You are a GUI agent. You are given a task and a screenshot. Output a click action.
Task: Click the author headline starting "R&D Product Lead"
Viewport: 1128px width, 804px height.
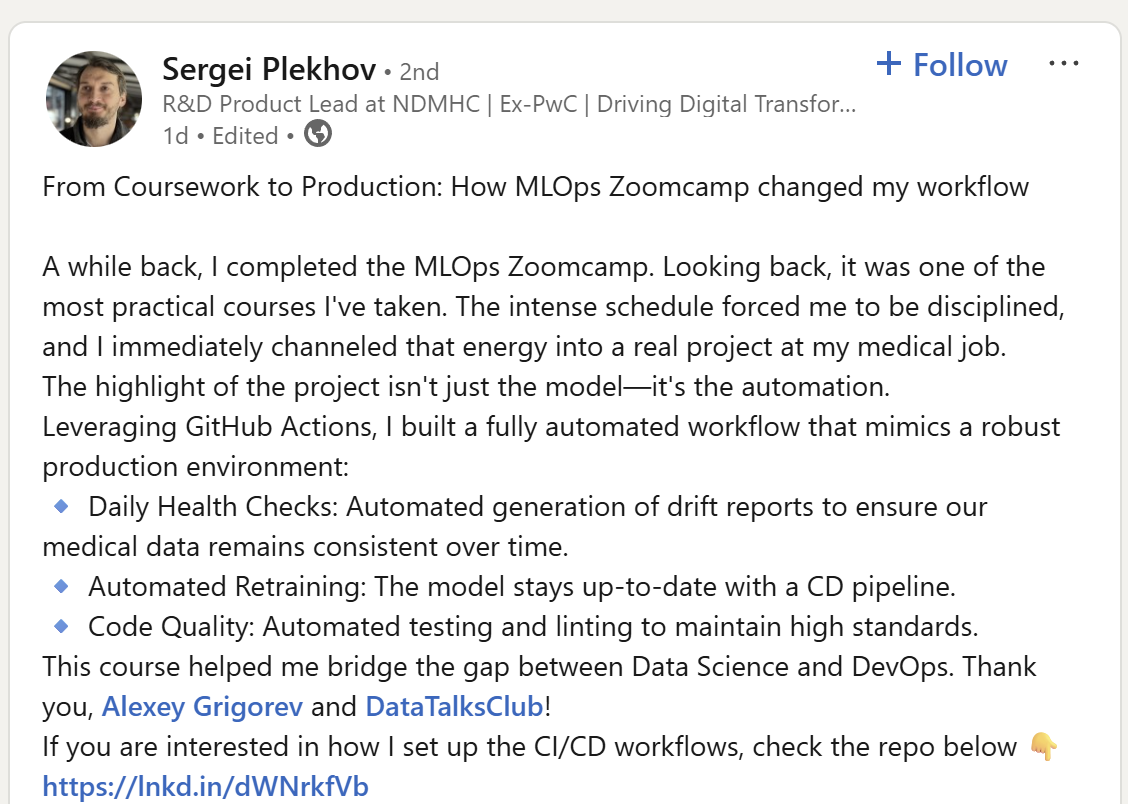[508, 104]
